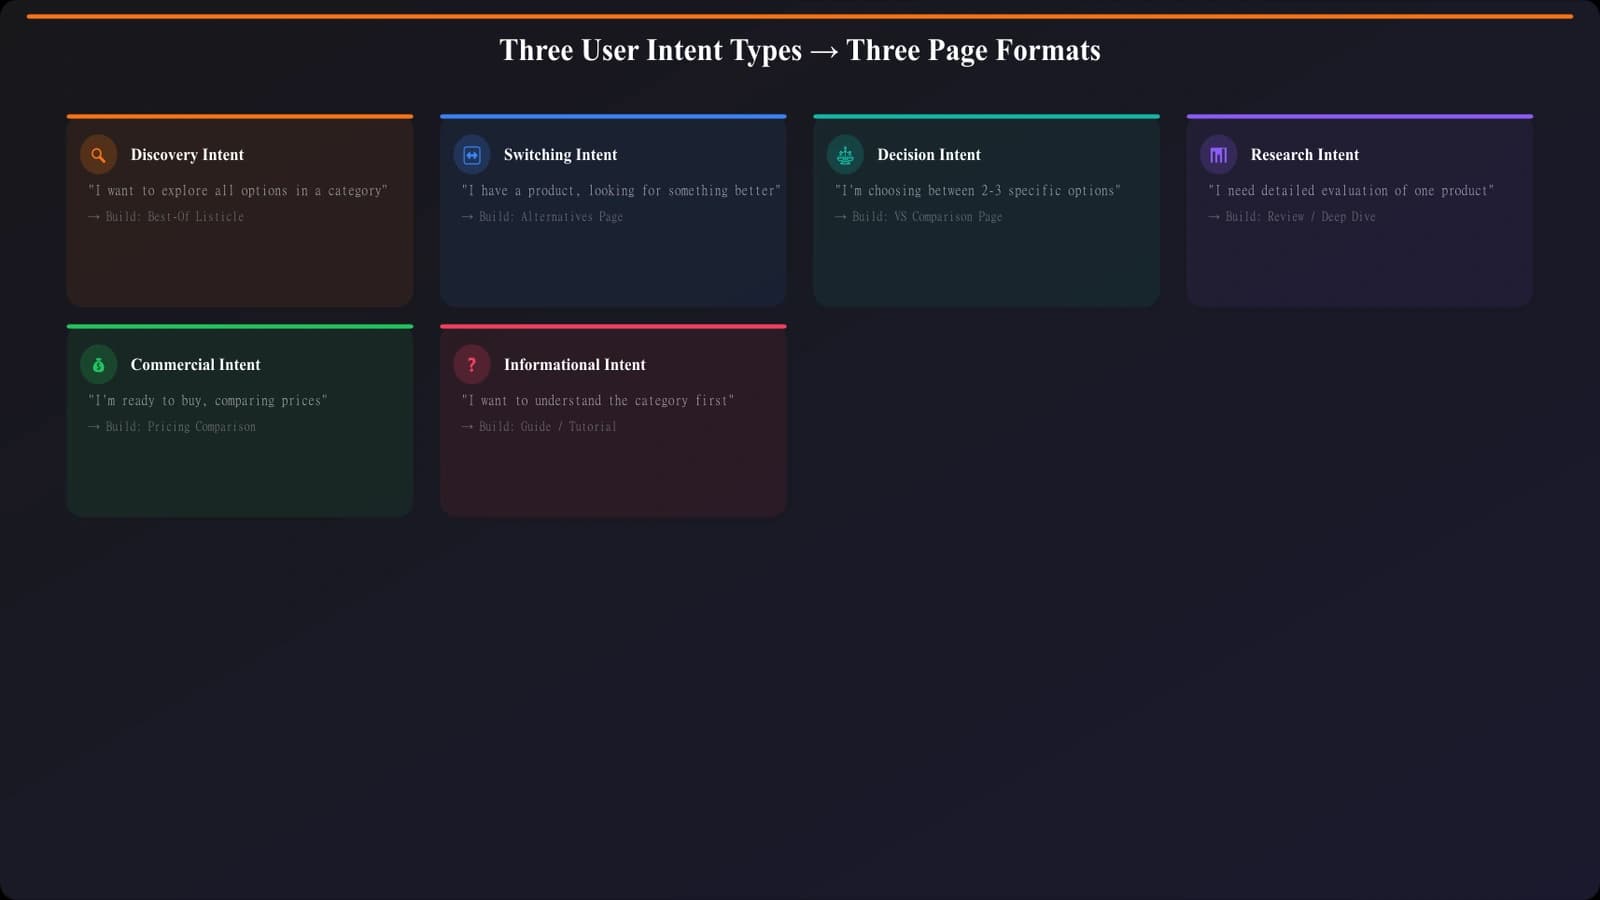1600x900 pixels.
Task: Open the VS Comparison Page build link
Action: pos(919,216)
